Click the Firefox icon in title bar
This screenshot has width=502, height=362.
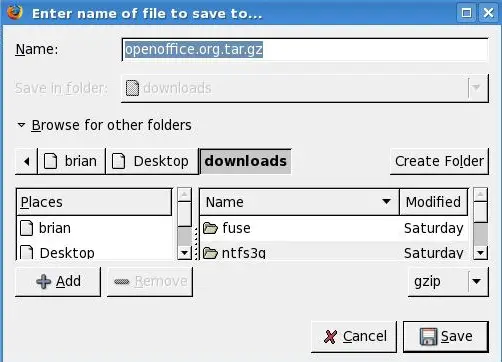pyautogui.click(x=14, y=12)
